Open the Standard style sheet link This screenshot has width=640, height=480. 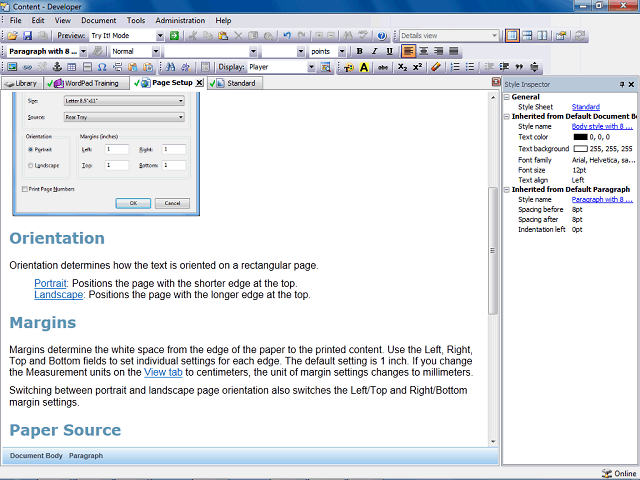coord(586,107)
